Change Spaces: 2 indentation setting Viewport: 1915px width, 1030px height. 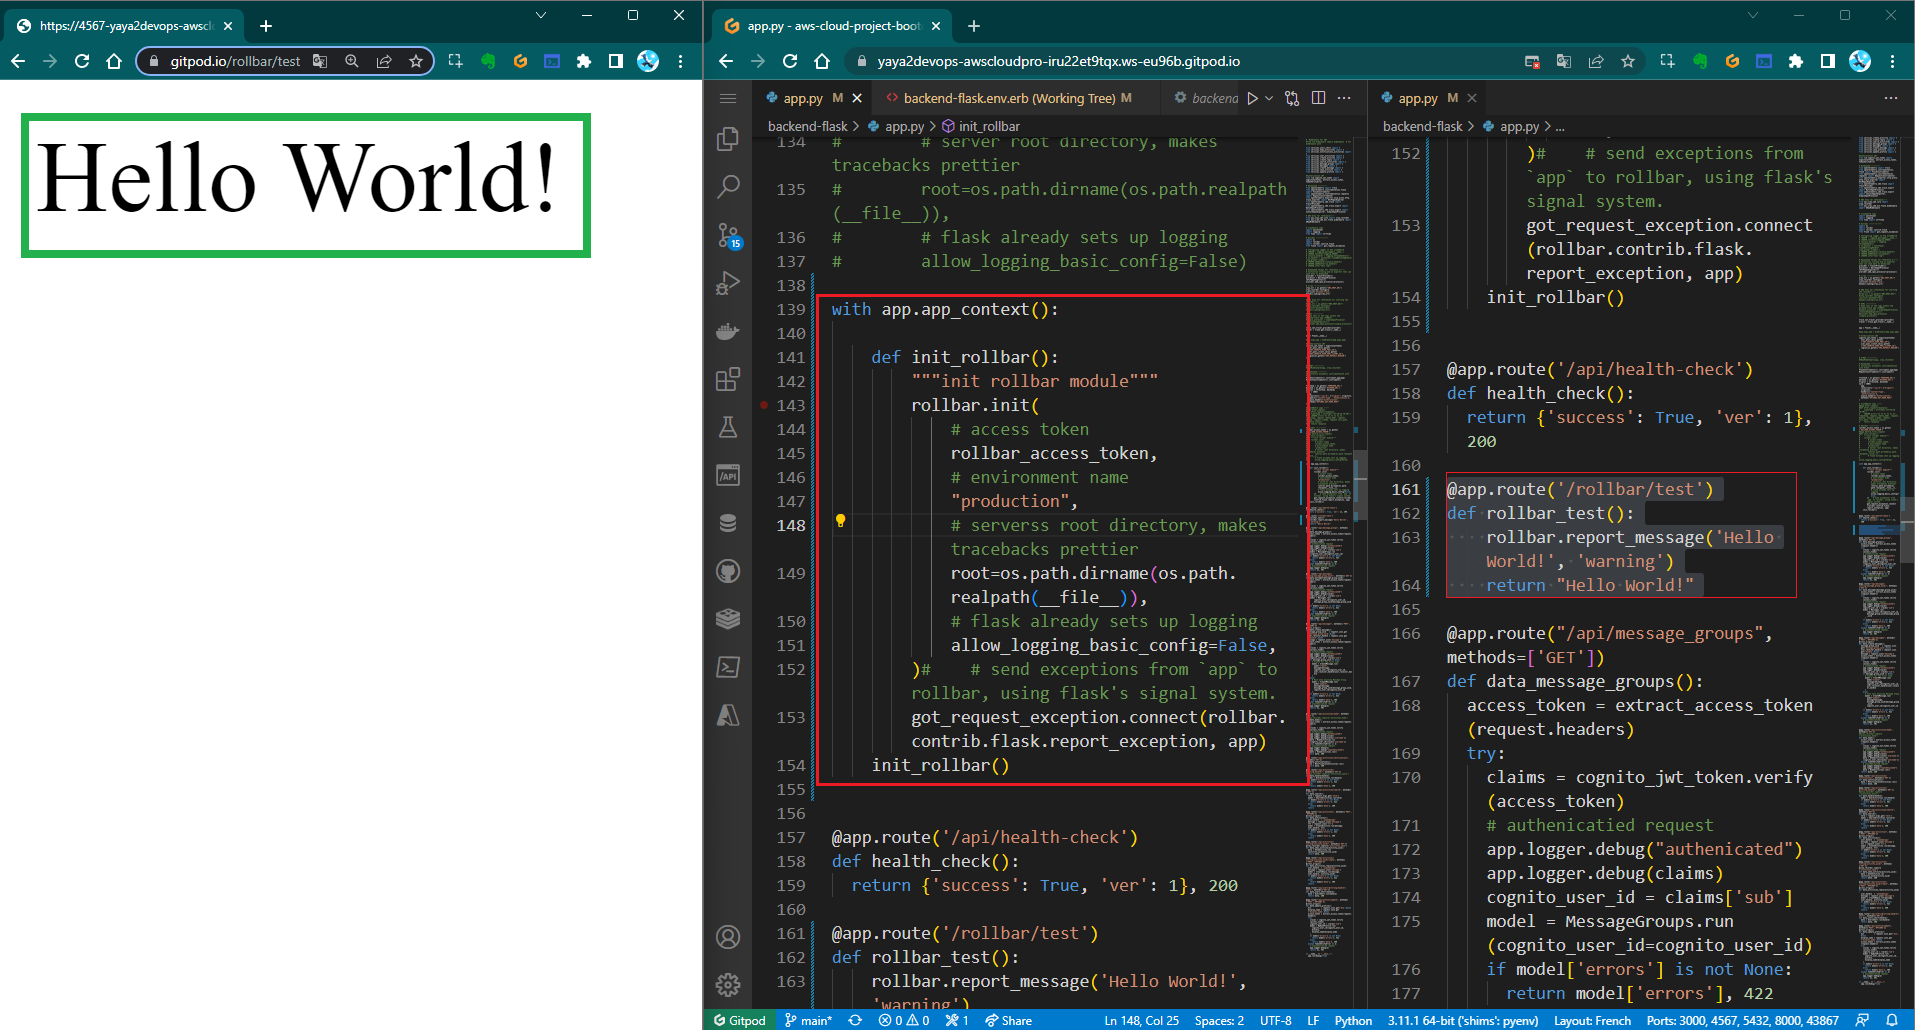1219,1020
